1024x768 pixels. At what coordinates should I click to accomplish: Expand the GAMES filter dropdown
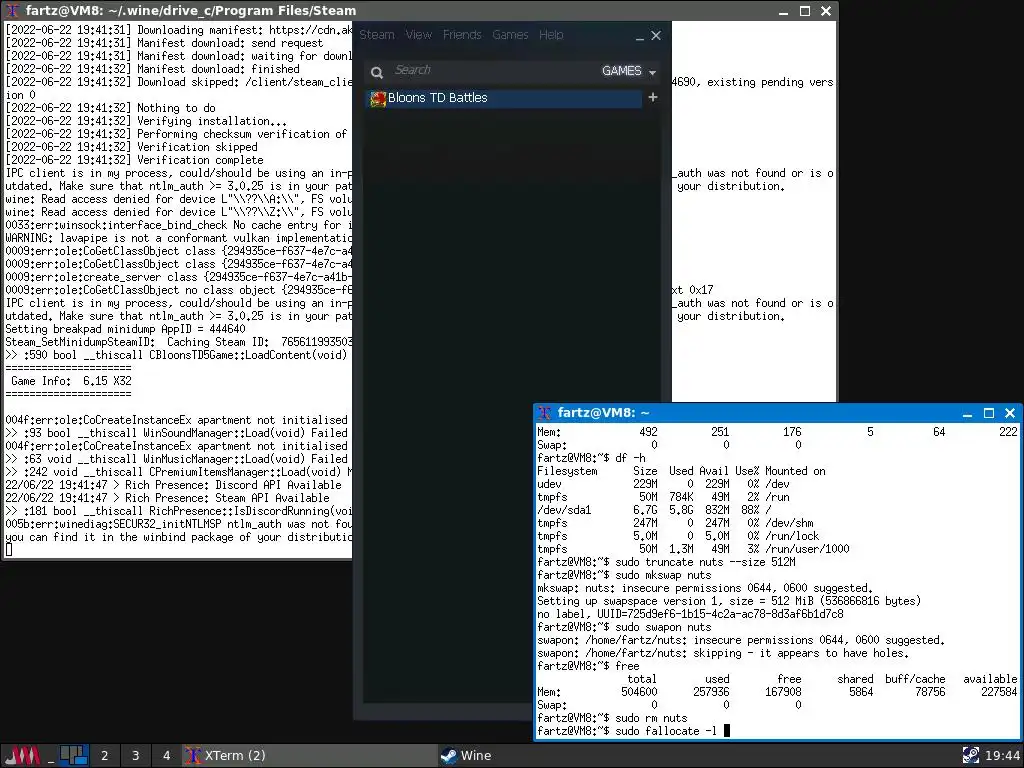pyautogui.click(x=628, y=71)
